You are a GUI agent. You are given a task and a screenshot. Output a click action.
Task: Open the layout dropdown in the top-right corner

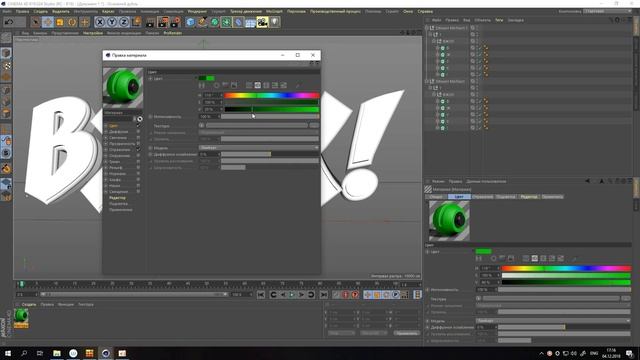point(607,11)
